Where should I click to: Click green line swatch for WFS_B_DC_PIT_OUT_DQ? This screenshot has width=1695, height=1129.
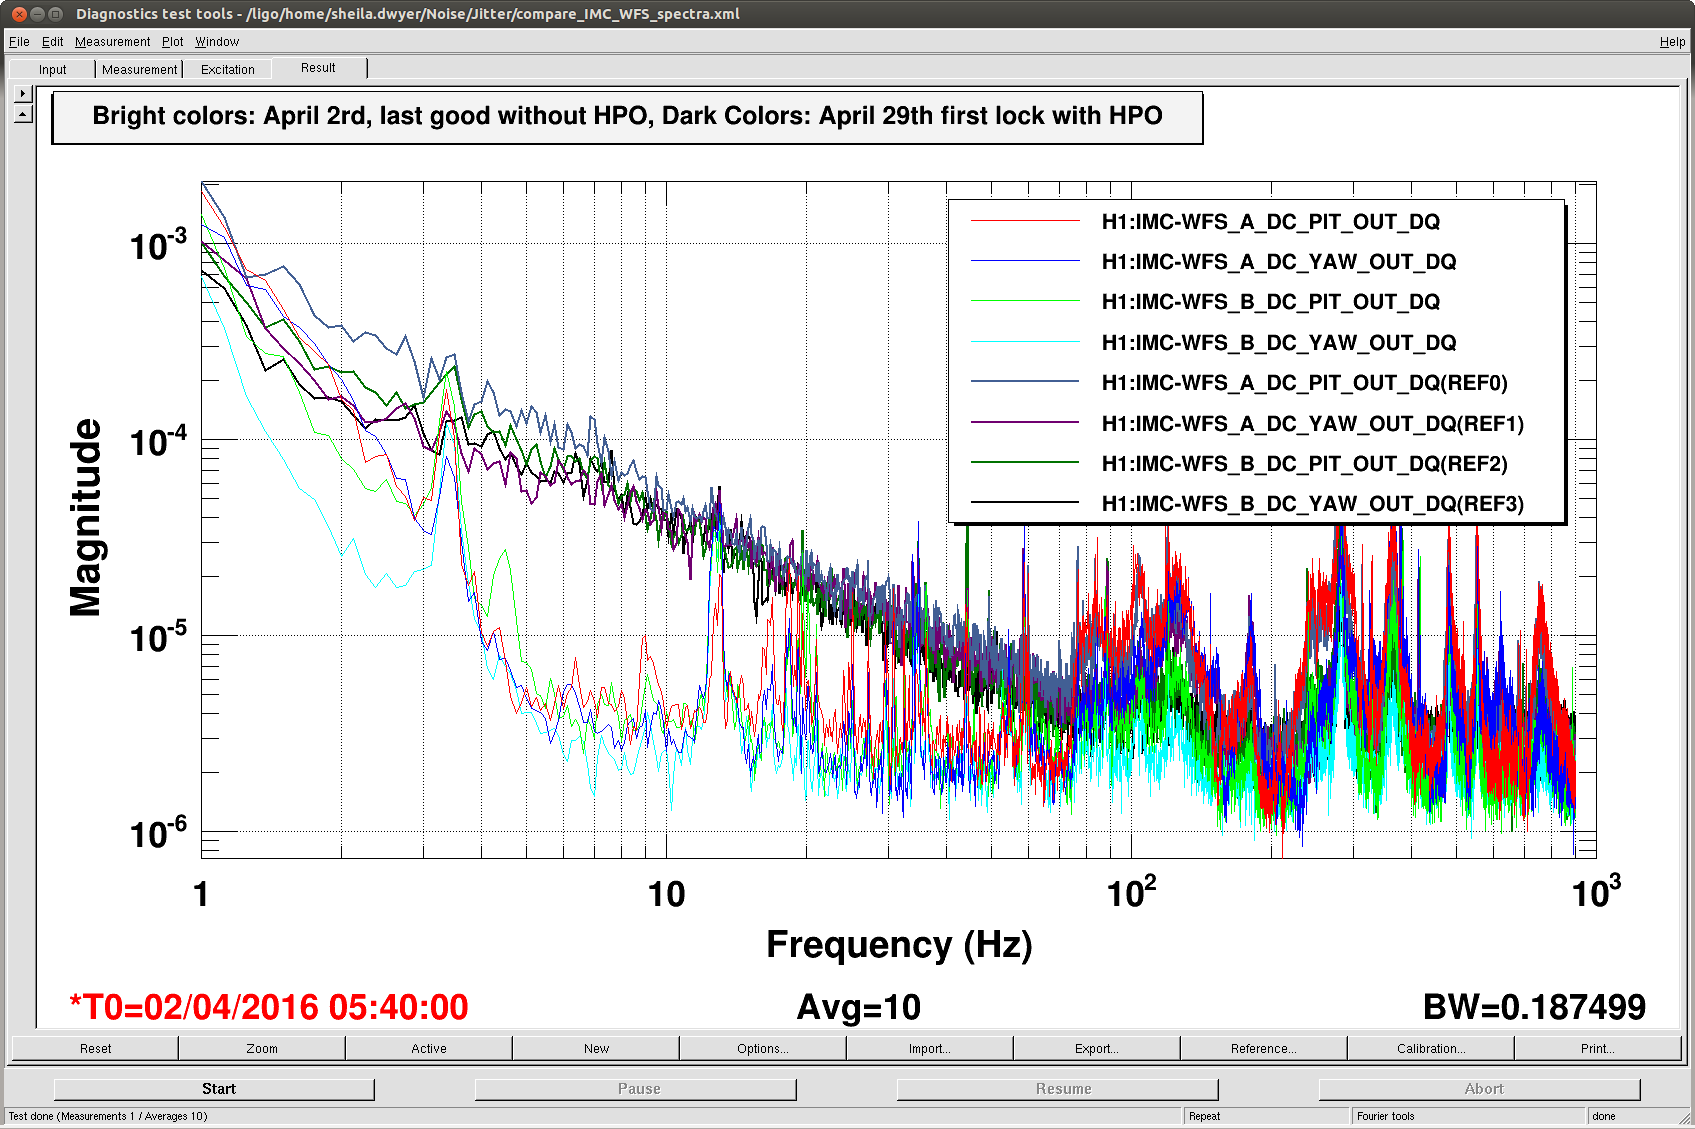point(1025,301)
